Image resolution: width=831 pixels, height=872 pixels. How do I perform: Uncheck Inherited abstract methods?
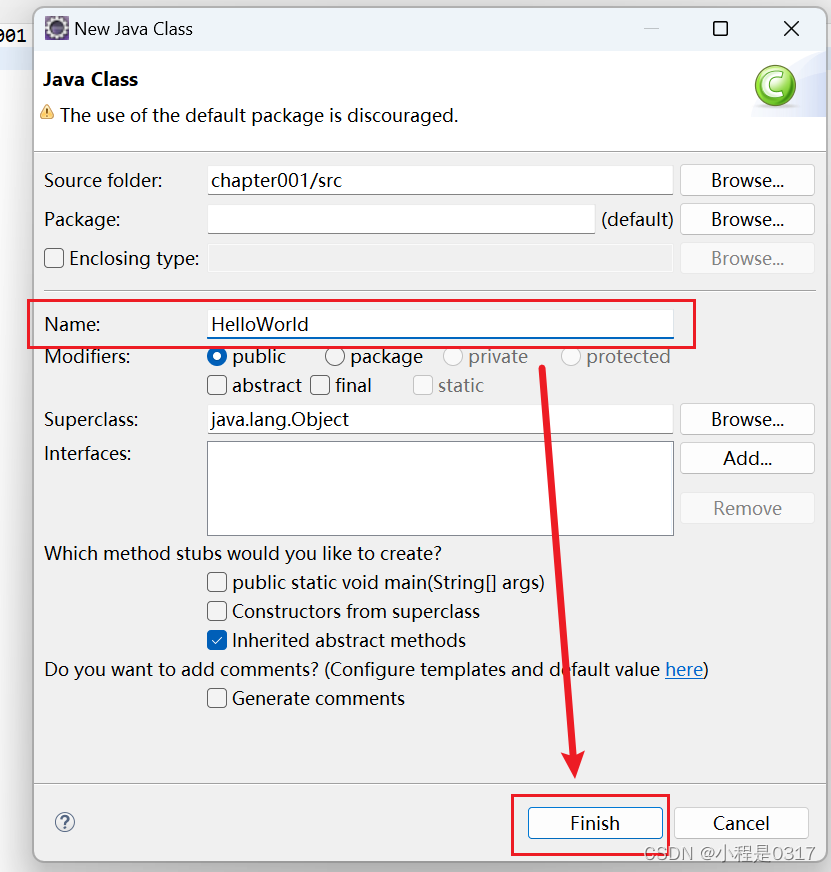217,640
